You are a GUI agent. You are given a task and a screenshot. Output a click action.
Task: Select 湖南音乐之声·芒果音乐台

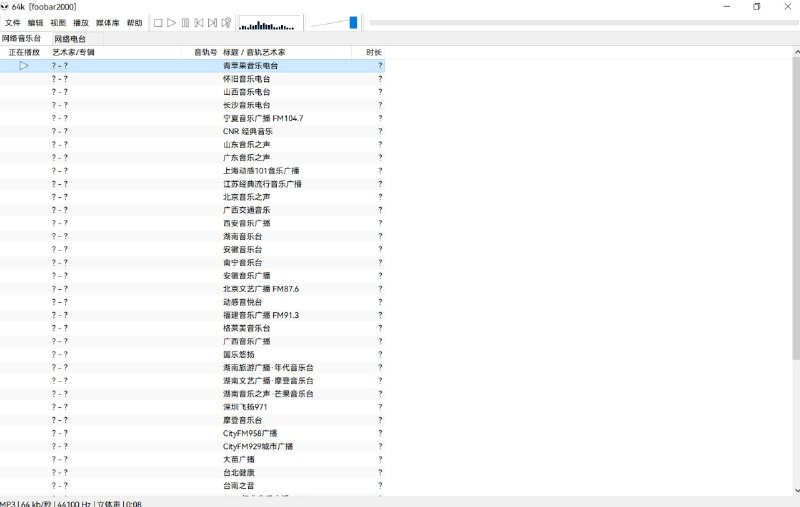tap(192, 394)
